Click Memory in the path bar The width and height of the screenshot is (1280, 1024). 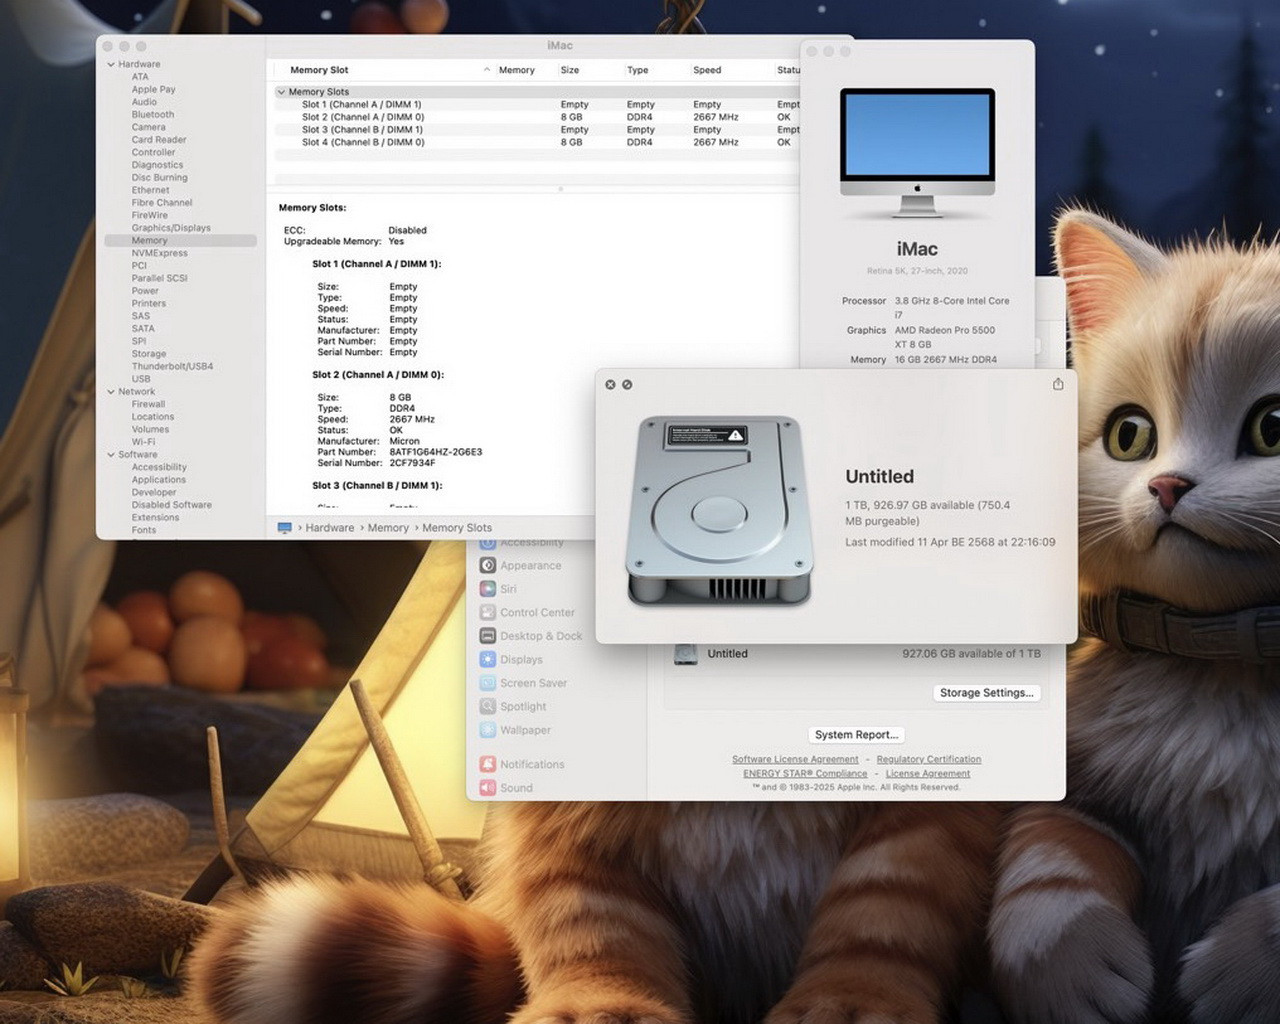tap(388, 528)
